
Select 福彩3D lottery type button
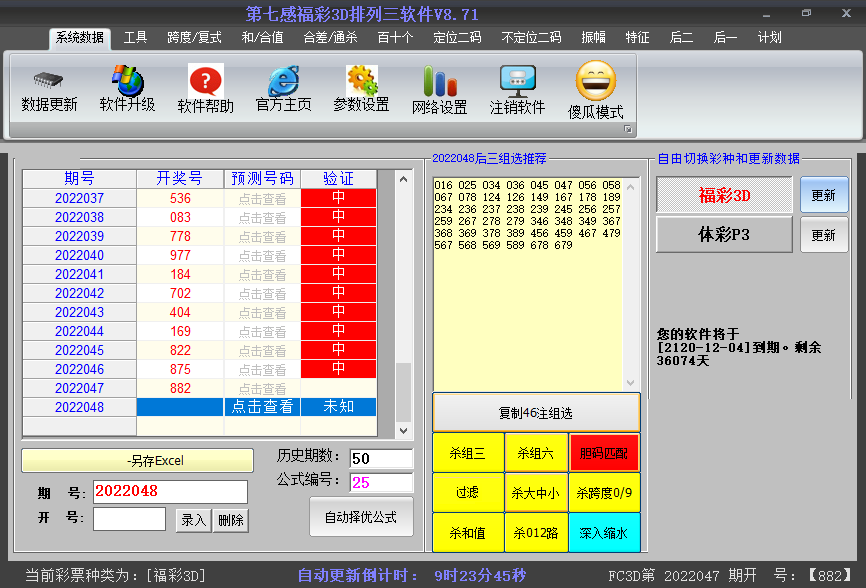click(x=724, y=195)
